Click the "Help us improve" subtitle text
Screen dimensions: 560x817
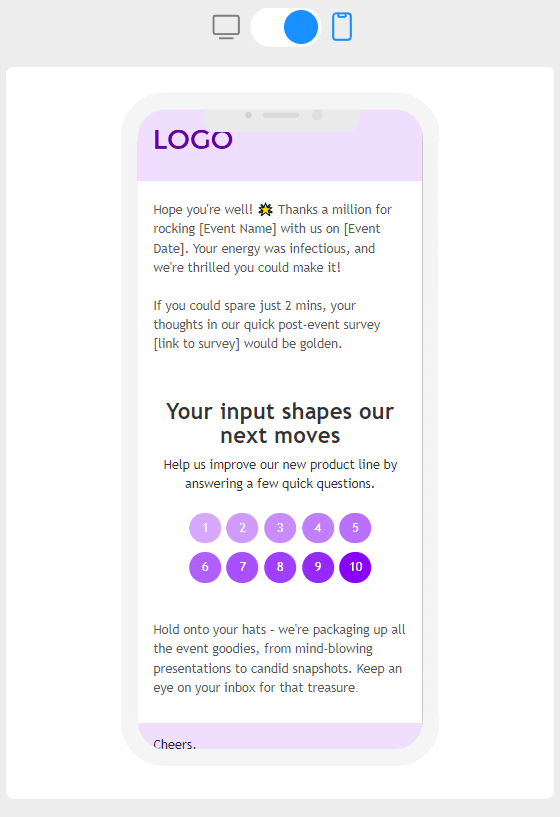pos(280,474)
